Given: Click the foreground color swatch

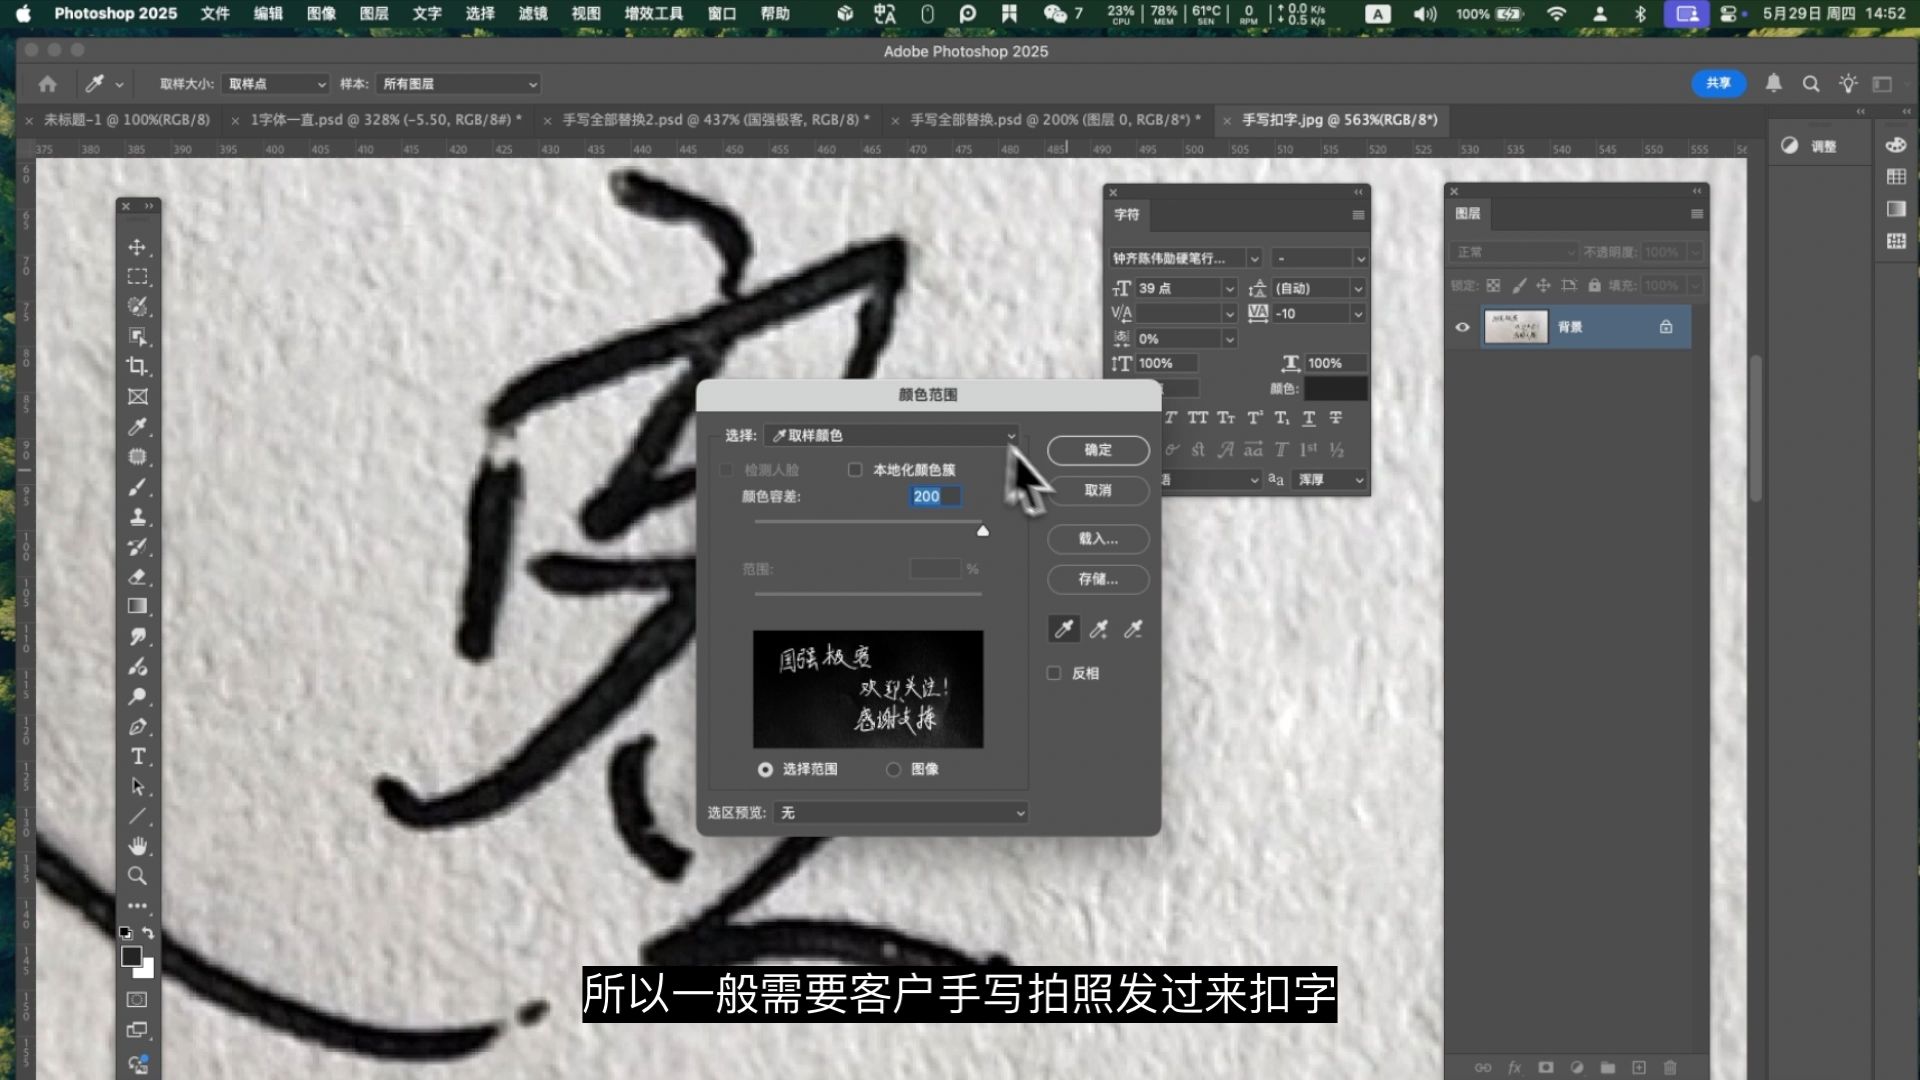Looking at the screenshot, I should point(131,956).
